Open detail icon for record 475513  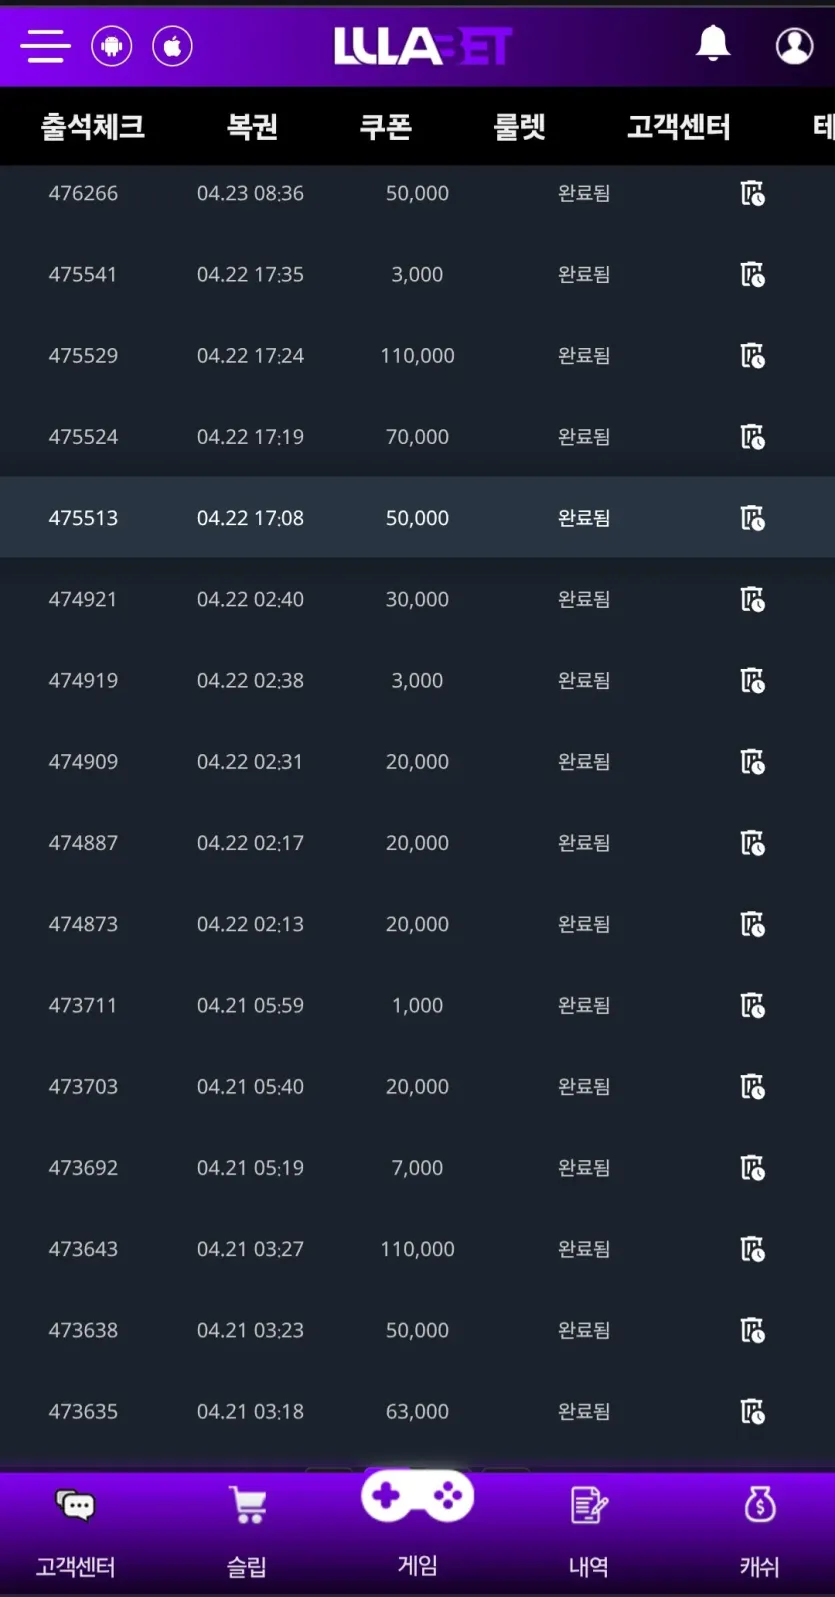(x=752, y=518)
